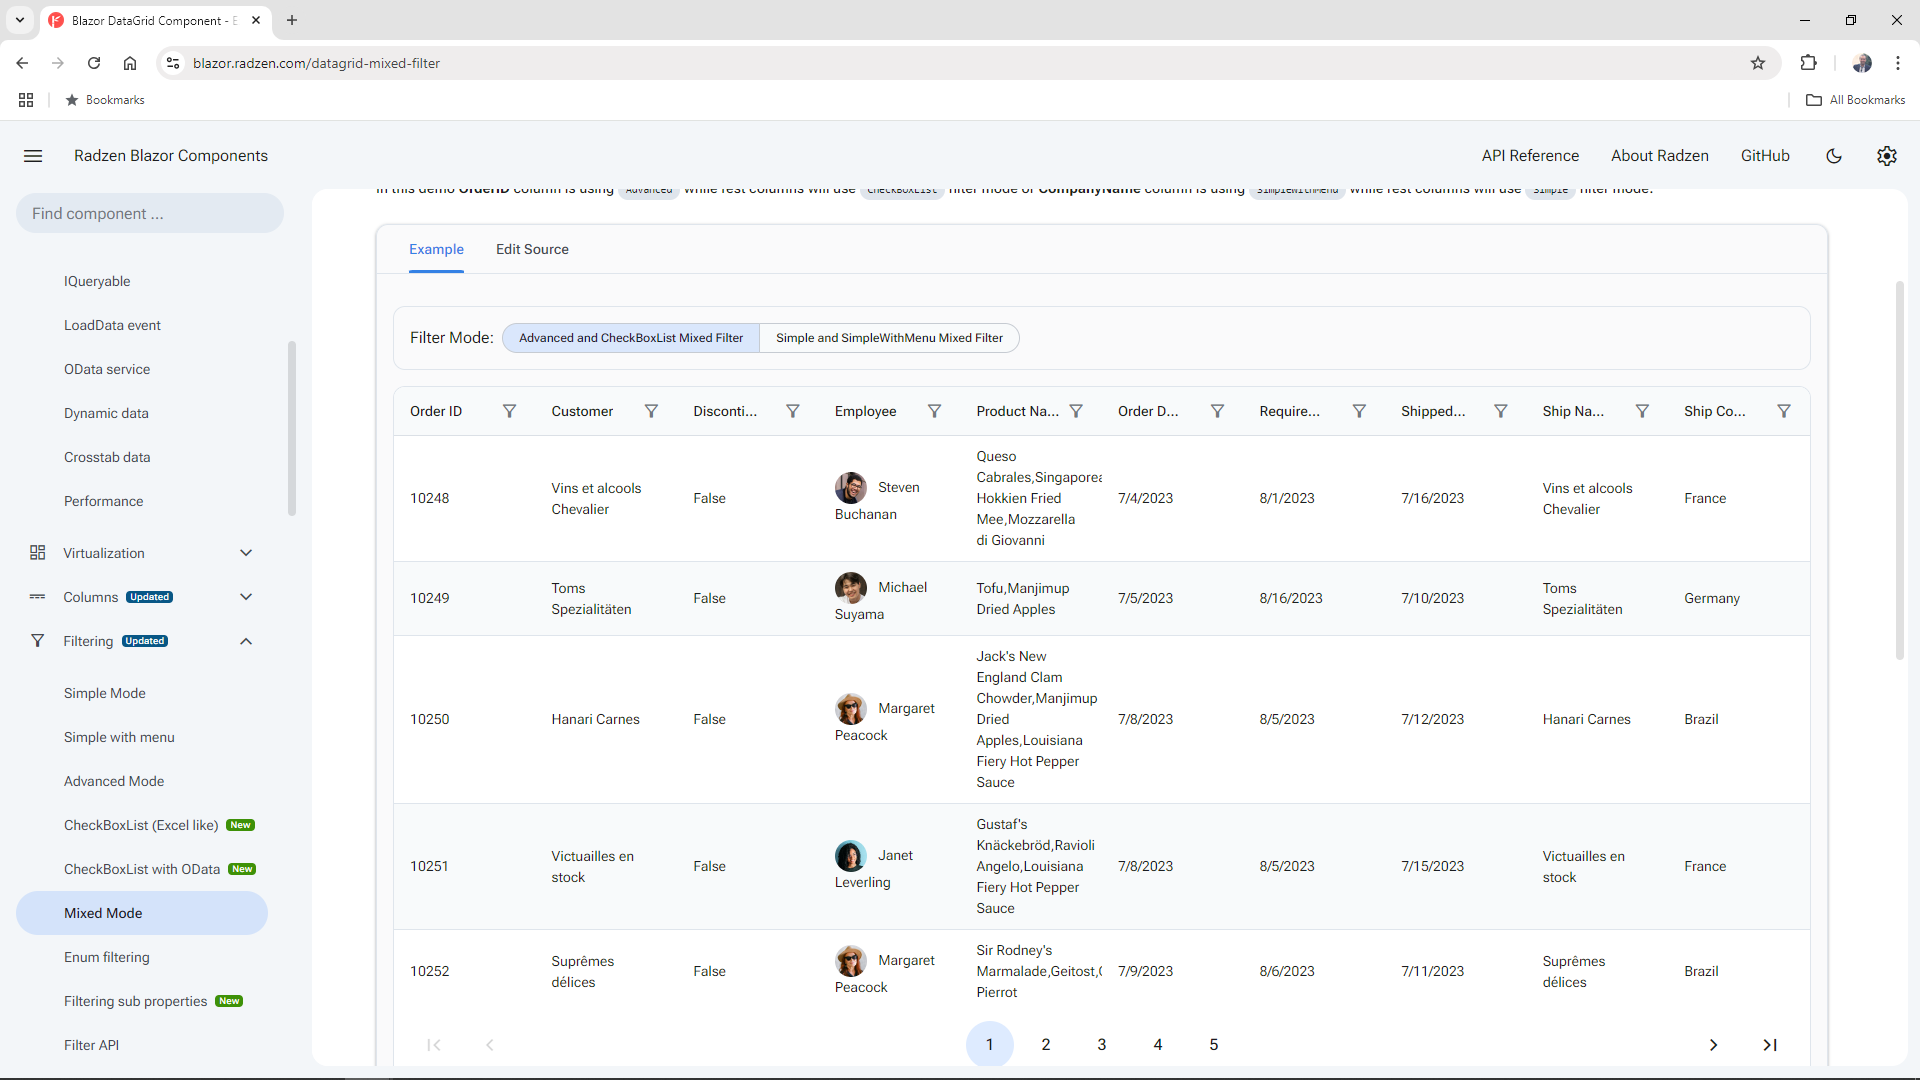1920x1080 pixels.
Task: Go to browser home page
Action: tap(130, 63)
